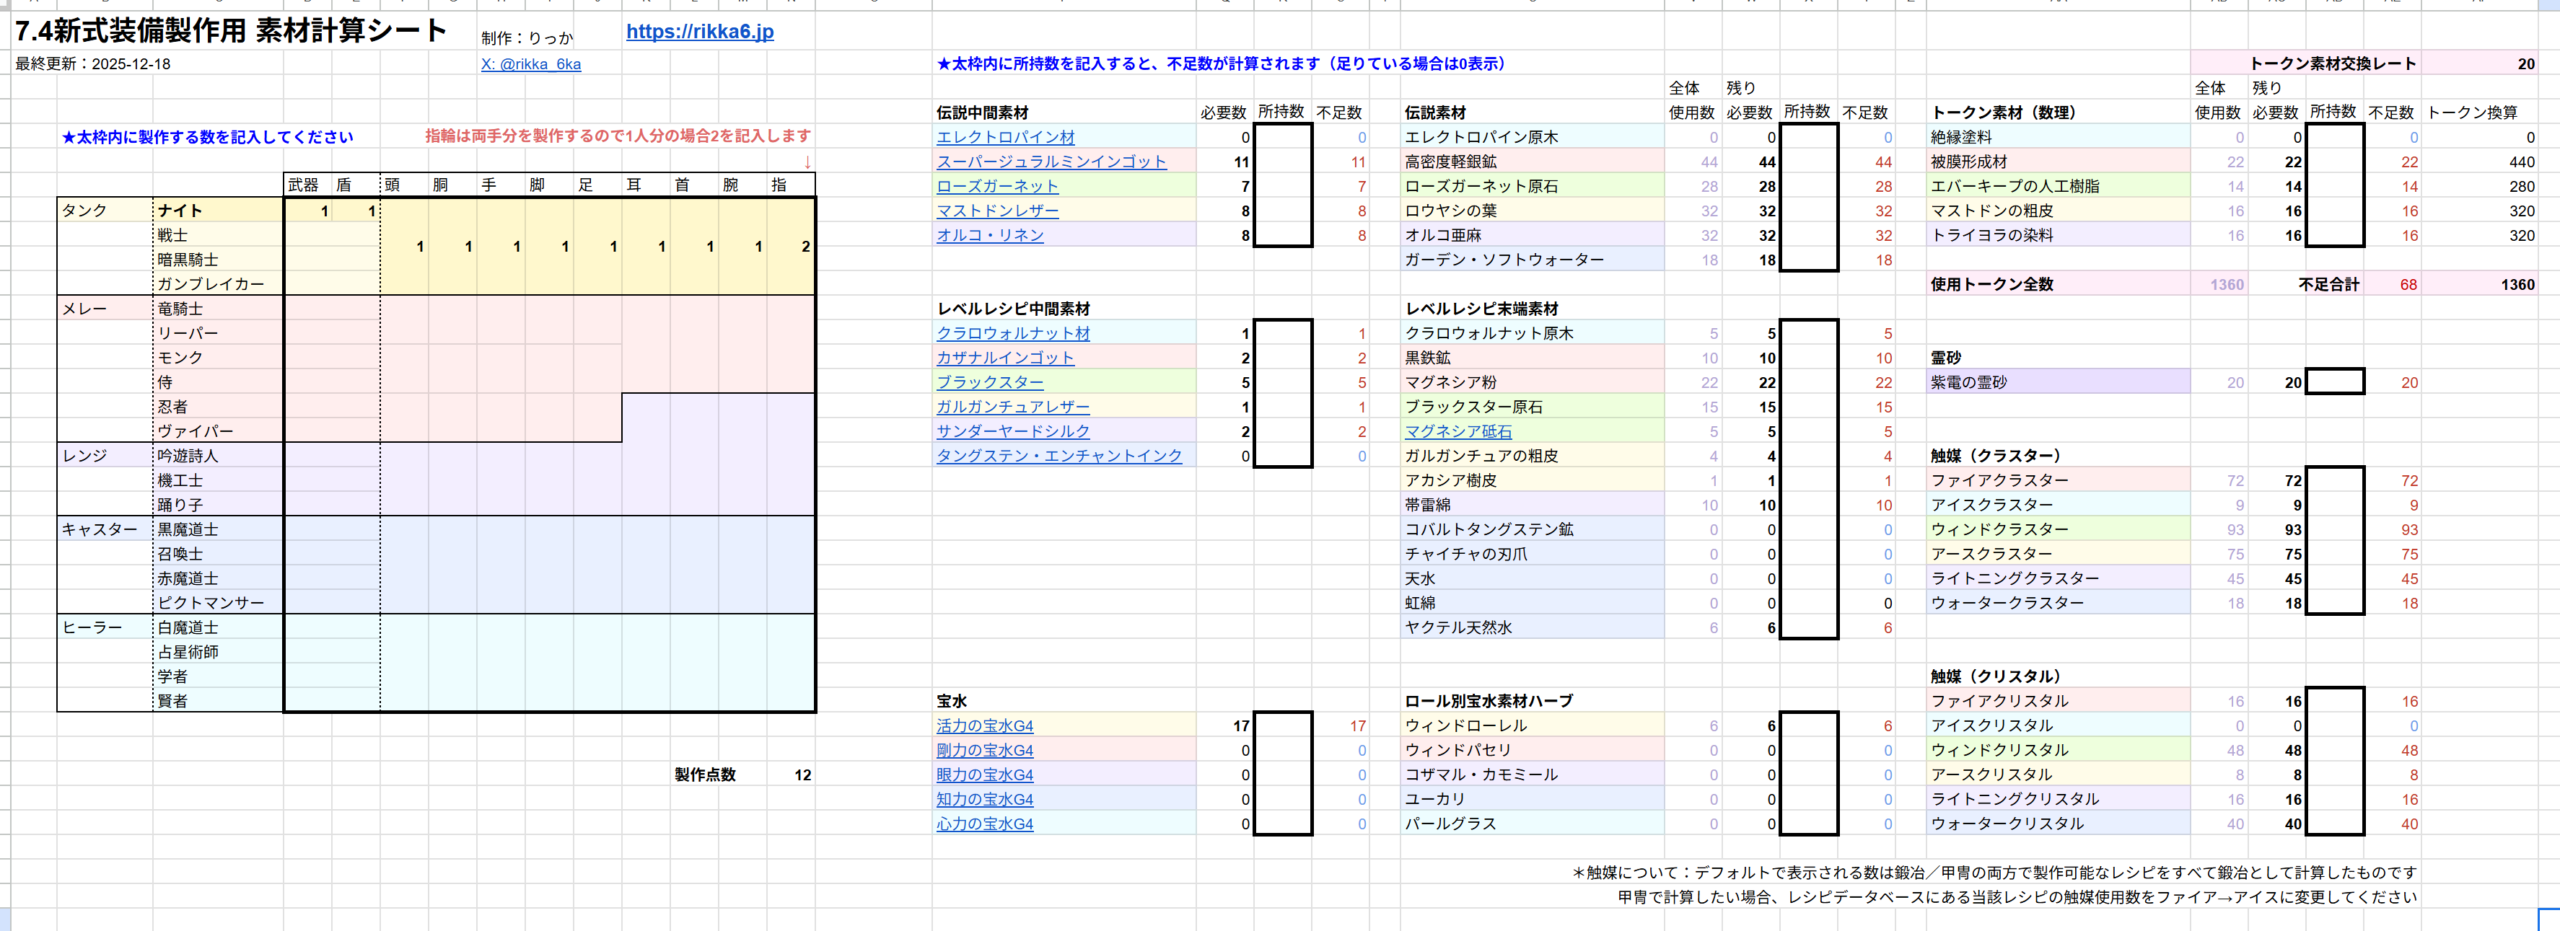Open the マグネシア砥石 link
Viewport: 2560px width, 931px height.
[1458, 432]
